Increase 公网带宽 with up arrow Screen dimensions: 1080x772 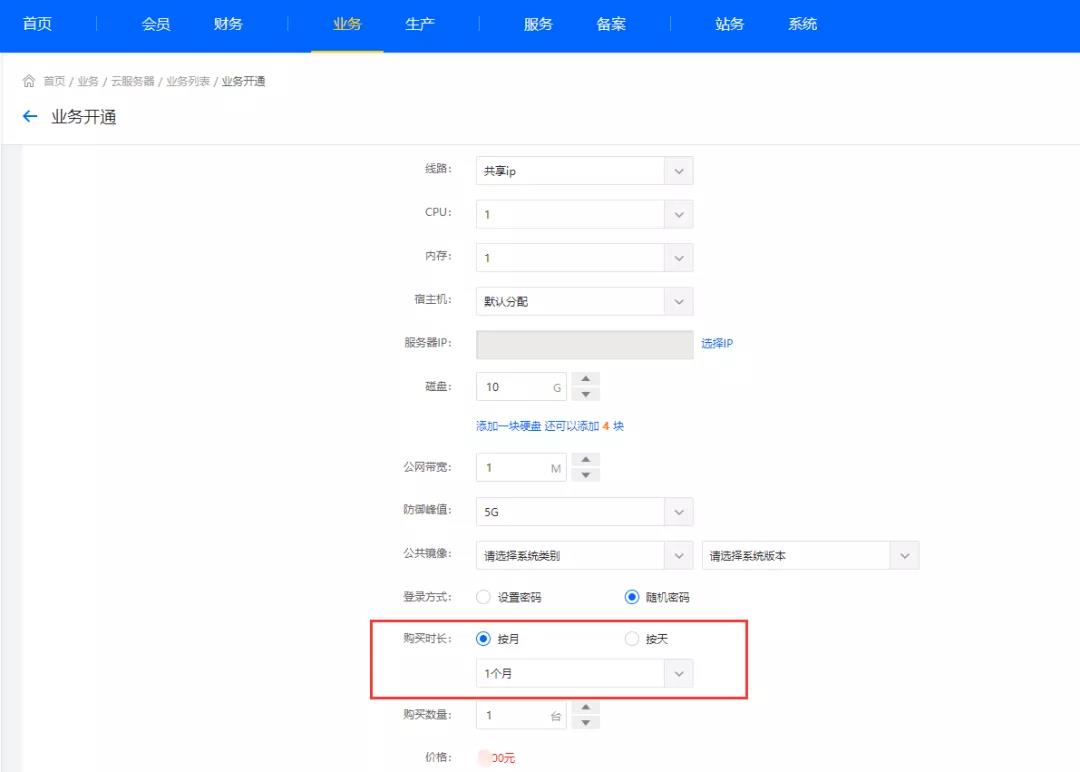tap(585, 459)
